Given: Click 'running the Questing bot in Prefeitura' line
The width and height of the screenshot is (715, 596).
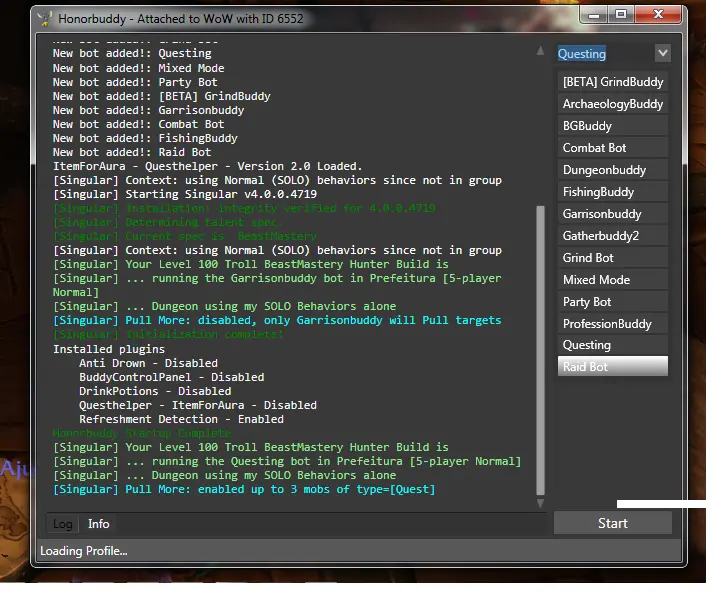Looking at the screenshot, I should (x=287, y=461).
